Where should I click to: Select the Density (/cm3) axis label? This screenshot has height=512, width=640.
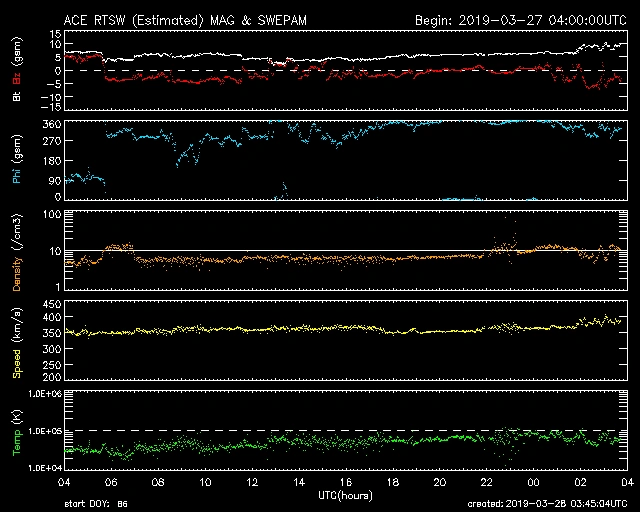(16, 252)
